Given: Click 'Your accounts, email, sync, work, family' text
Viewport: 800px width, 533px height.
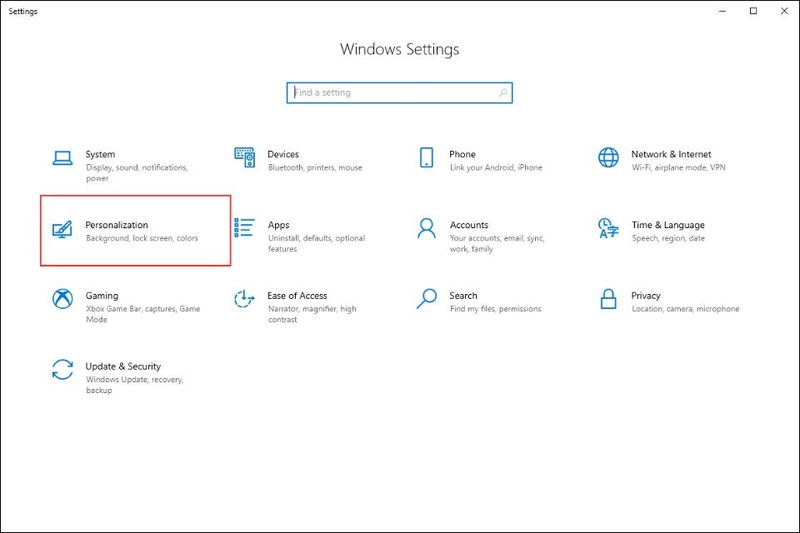Looking at the screenshot, I should coord(497,243).
